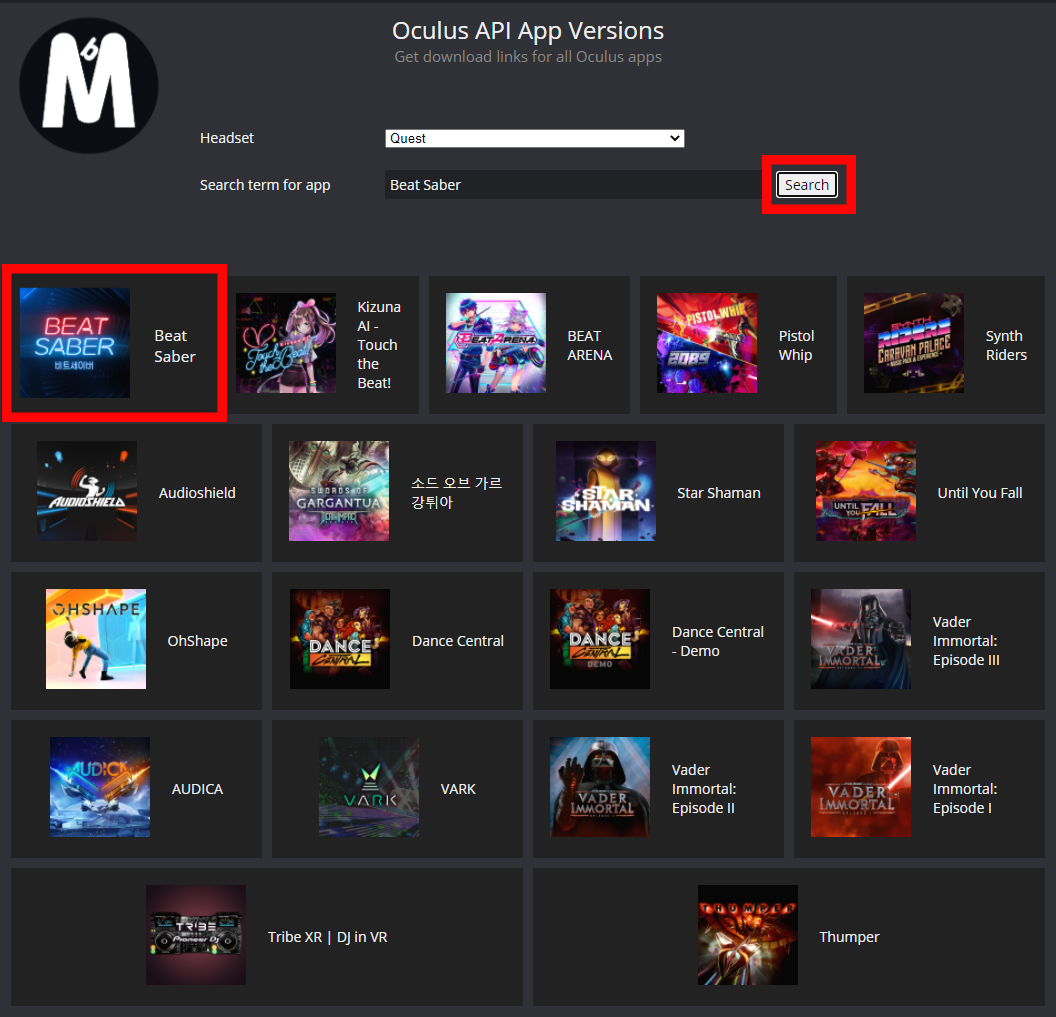Open the BEAT ARENA cover art
Image resolution: width=1056 pixels, height=1017 pixels.
(496, 343)
